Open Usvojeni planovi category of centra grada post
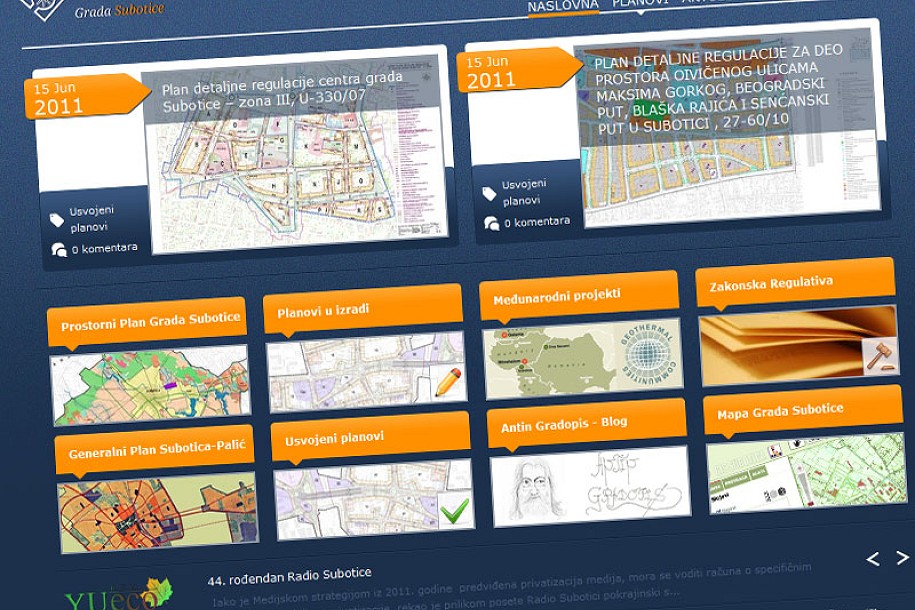The image size is (915, 610). (x=91, y=219)
